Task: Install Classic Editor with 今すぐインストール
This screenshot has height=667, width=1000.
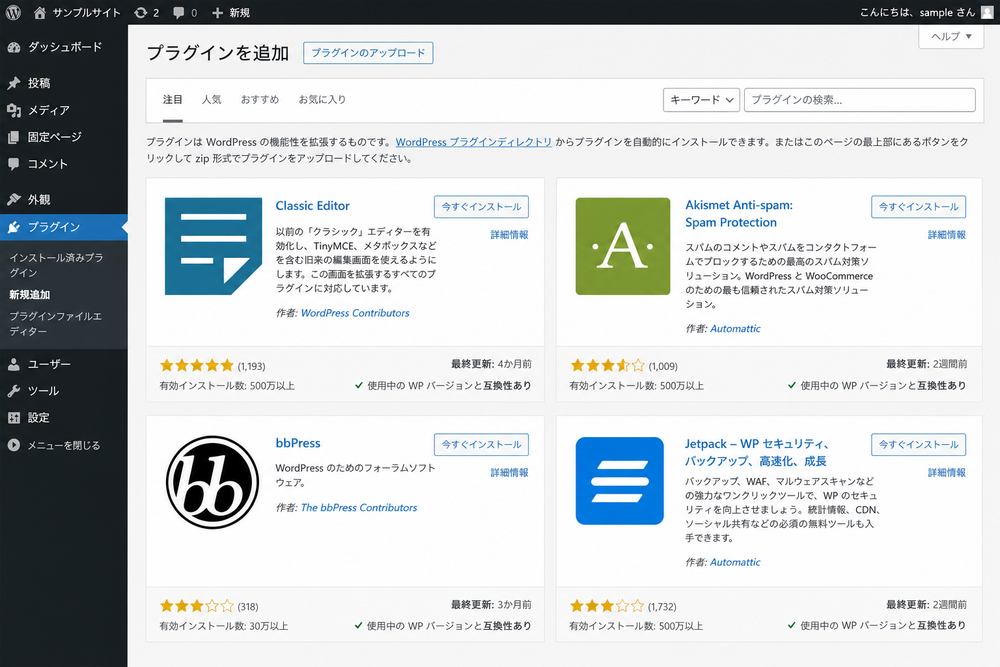Action: coord(482,207)
